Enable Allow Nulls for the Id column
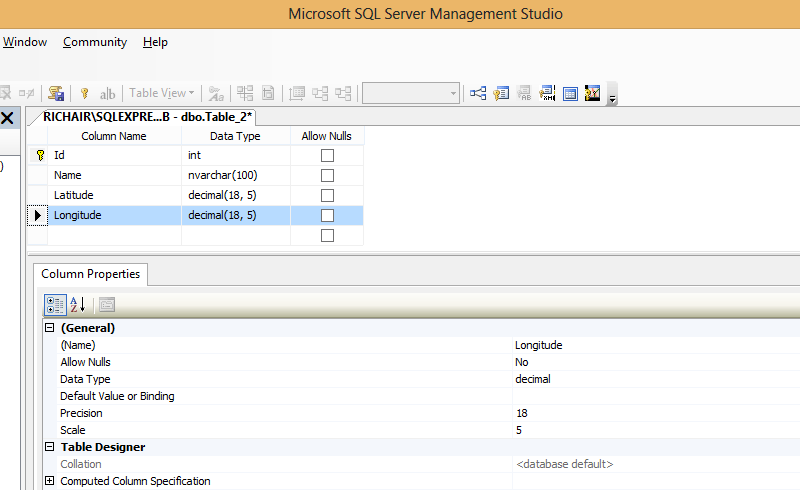The image size is (800, 490). [327, 156]
